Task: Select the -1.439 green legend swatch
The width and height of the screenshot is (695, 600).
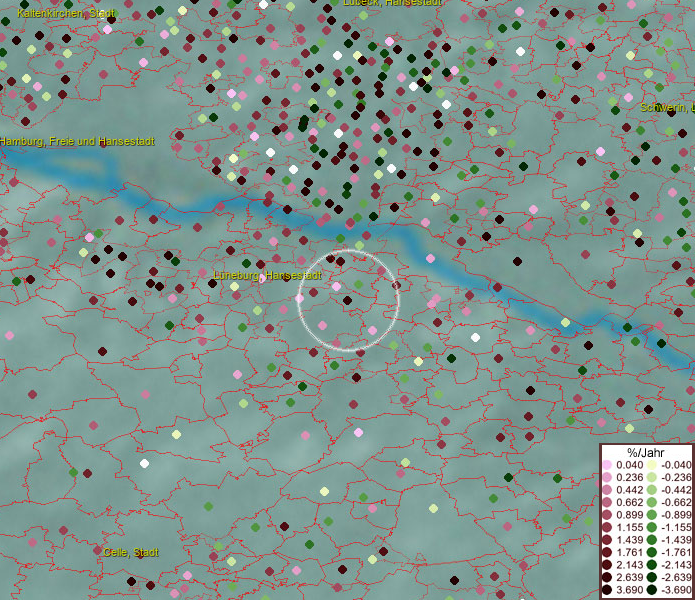Action: 652,540
